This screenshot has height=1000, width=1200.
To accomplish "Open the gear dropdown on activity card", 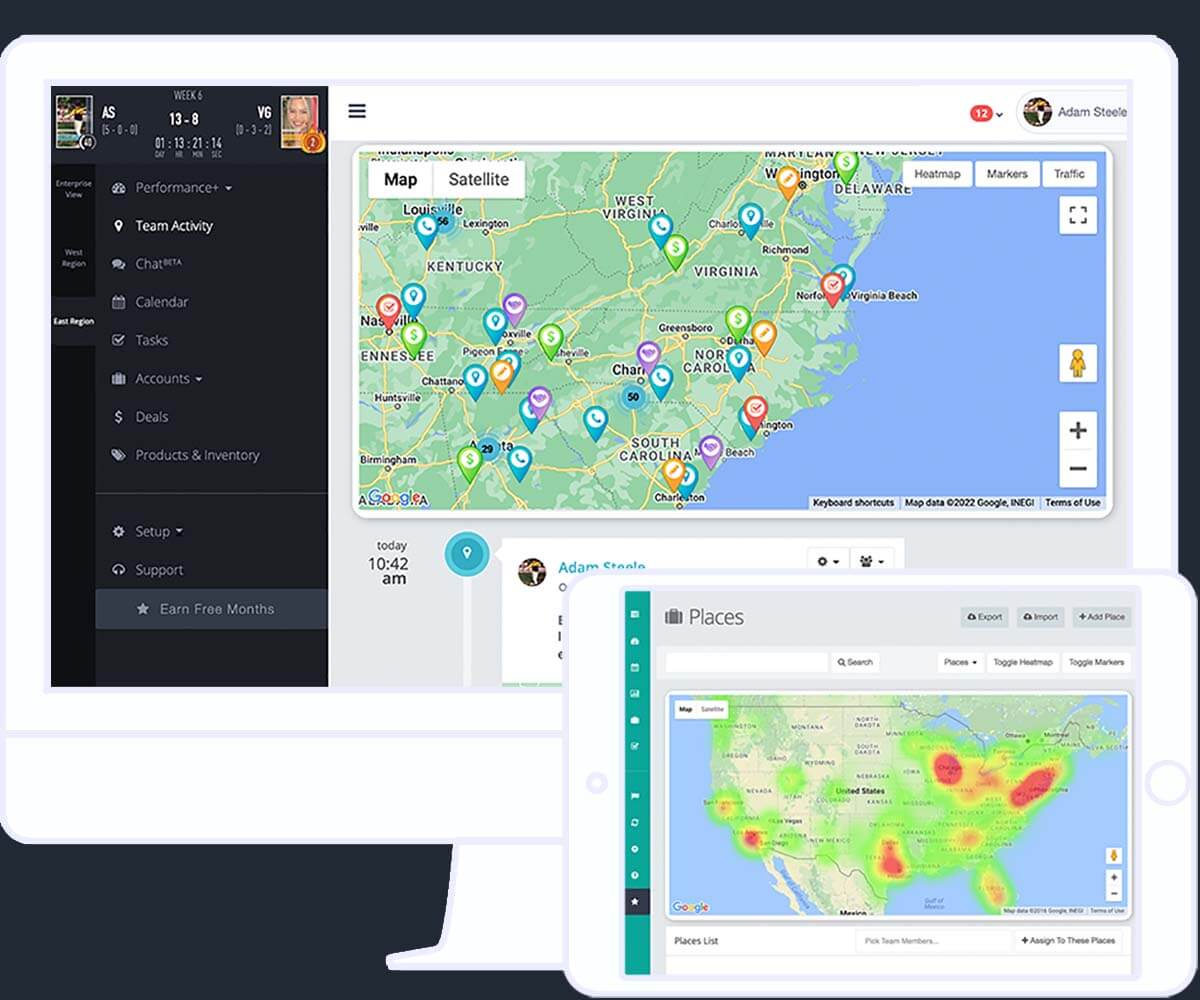I will coord(828,562).
